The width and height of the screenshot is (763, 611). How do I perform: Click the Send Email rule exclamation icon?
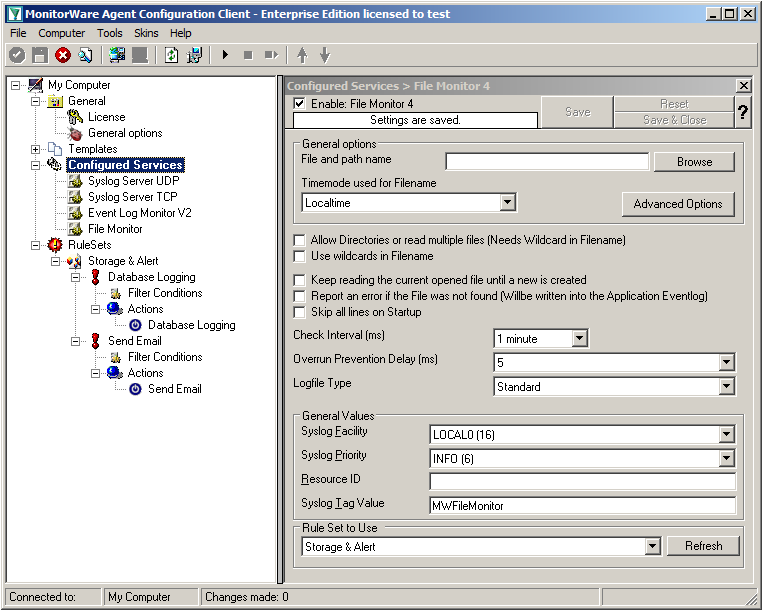pos(95,341)
